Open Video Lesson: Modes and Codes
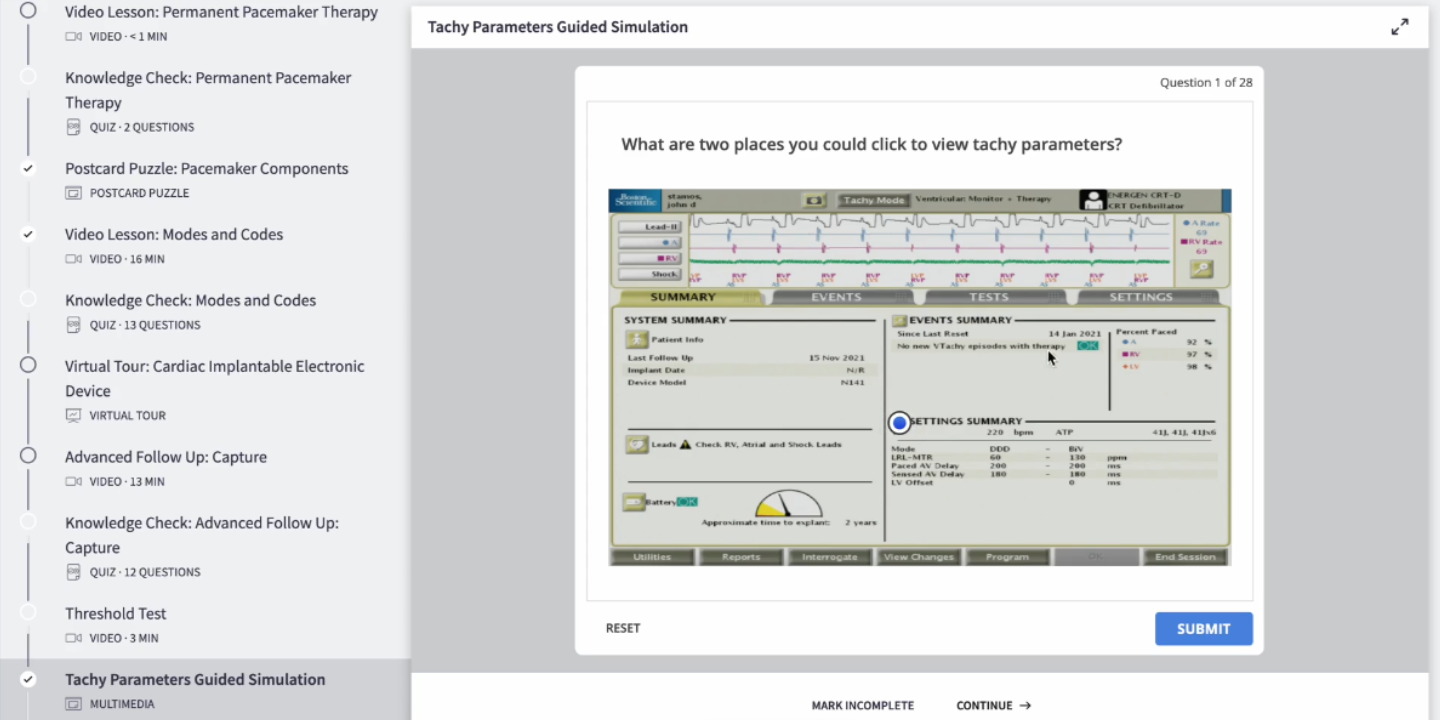The image size is (1440, 720). click(x=174, y=234)
